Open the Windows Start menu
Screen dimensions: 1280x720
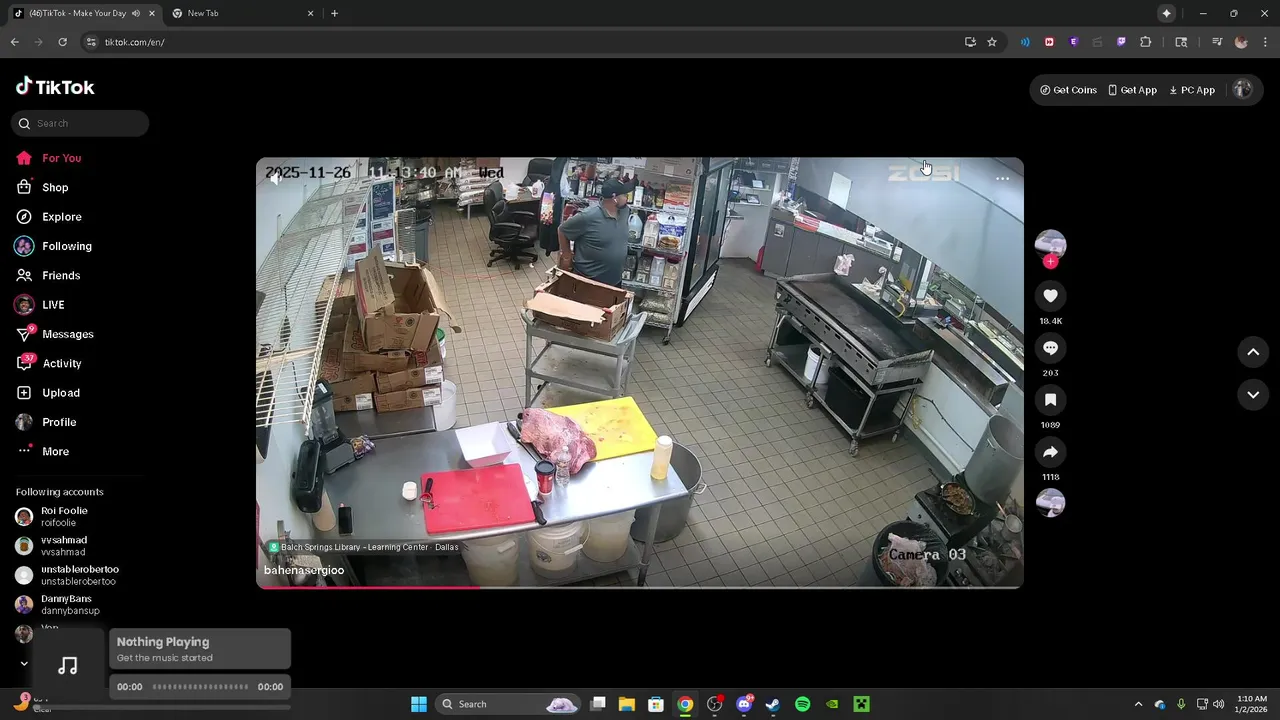(x=419, y=704)
